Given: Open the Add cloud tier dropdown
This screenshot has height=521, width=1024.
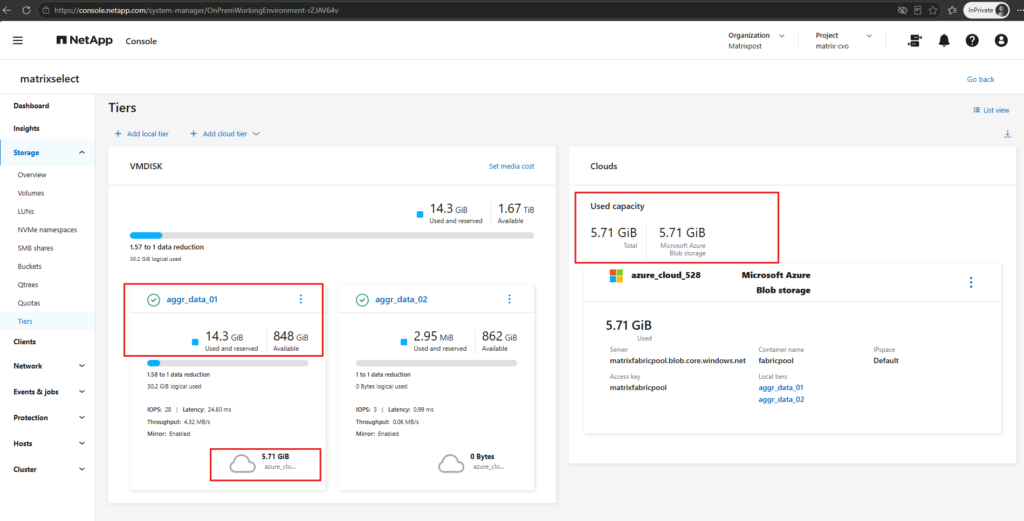Looking at the screenshot, I should (x=225, y=134).
